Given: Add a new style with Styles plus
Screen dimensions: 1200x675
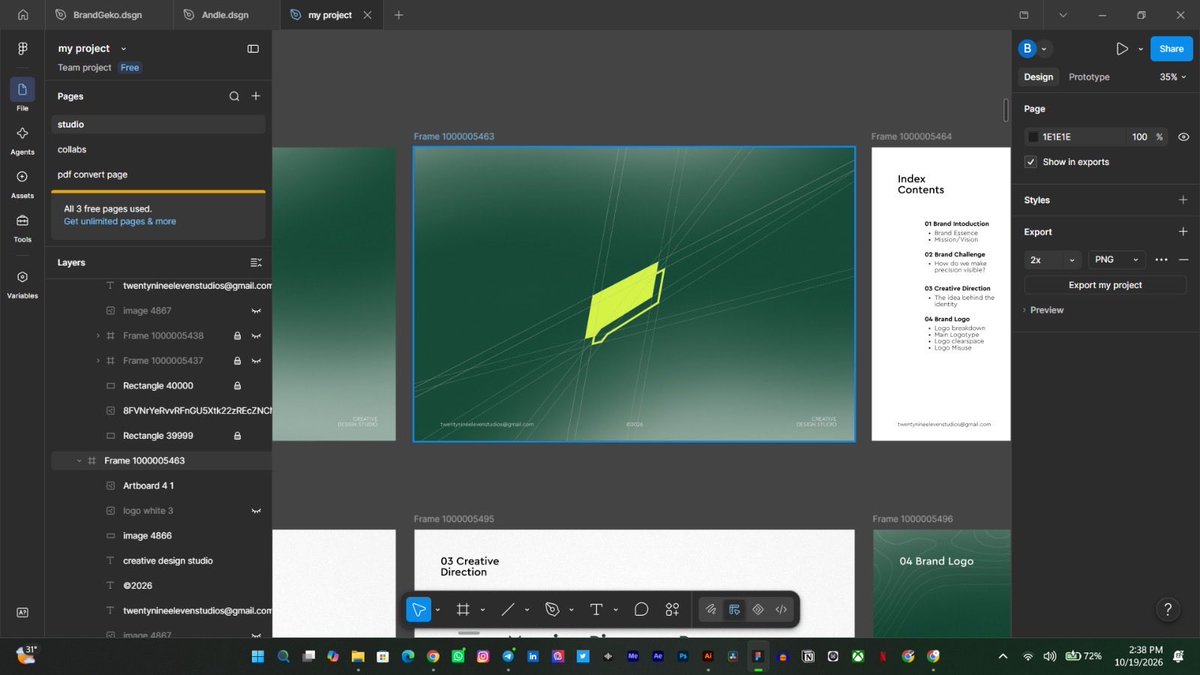Looking at the screenshot, I should click(x=1183, y=200).
